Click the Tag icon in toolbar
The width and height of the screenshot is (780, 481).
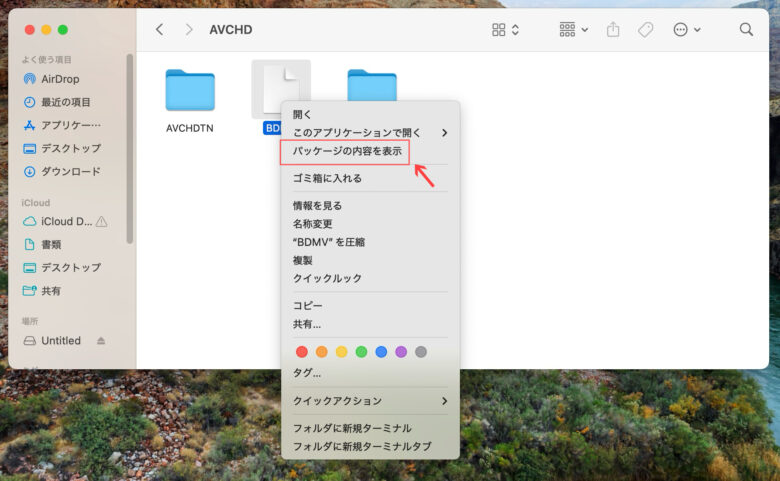point(645,30)
